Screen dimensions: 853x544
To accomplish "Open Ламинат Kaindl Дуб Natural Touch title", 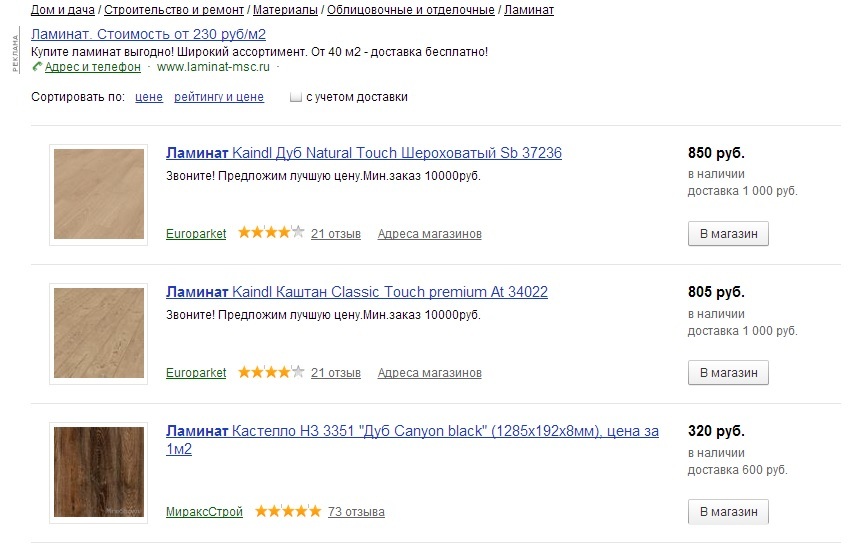I will (364, 153).
